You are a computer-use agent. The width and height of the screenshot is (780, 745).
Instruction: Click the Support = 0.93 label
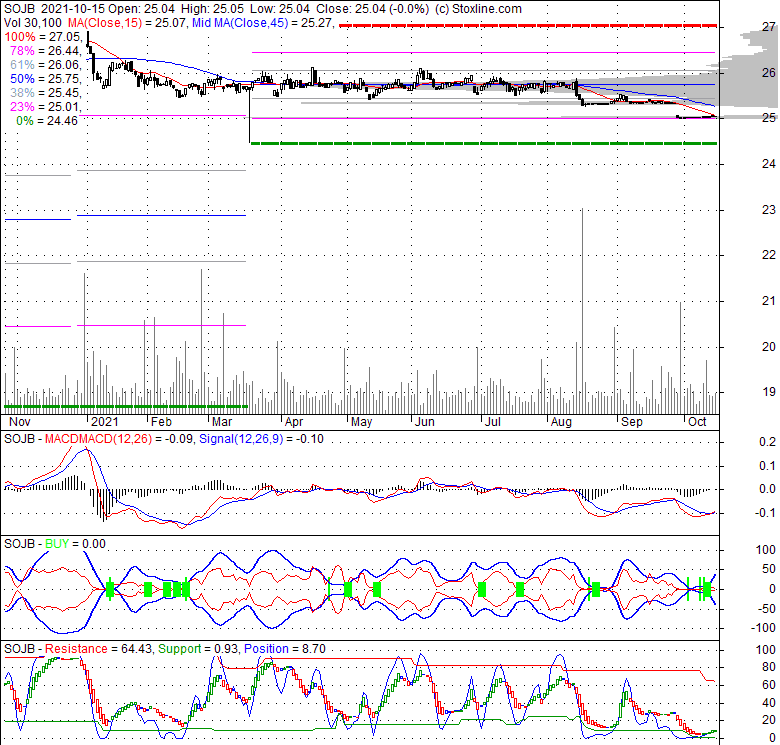[x=197, y=649]
